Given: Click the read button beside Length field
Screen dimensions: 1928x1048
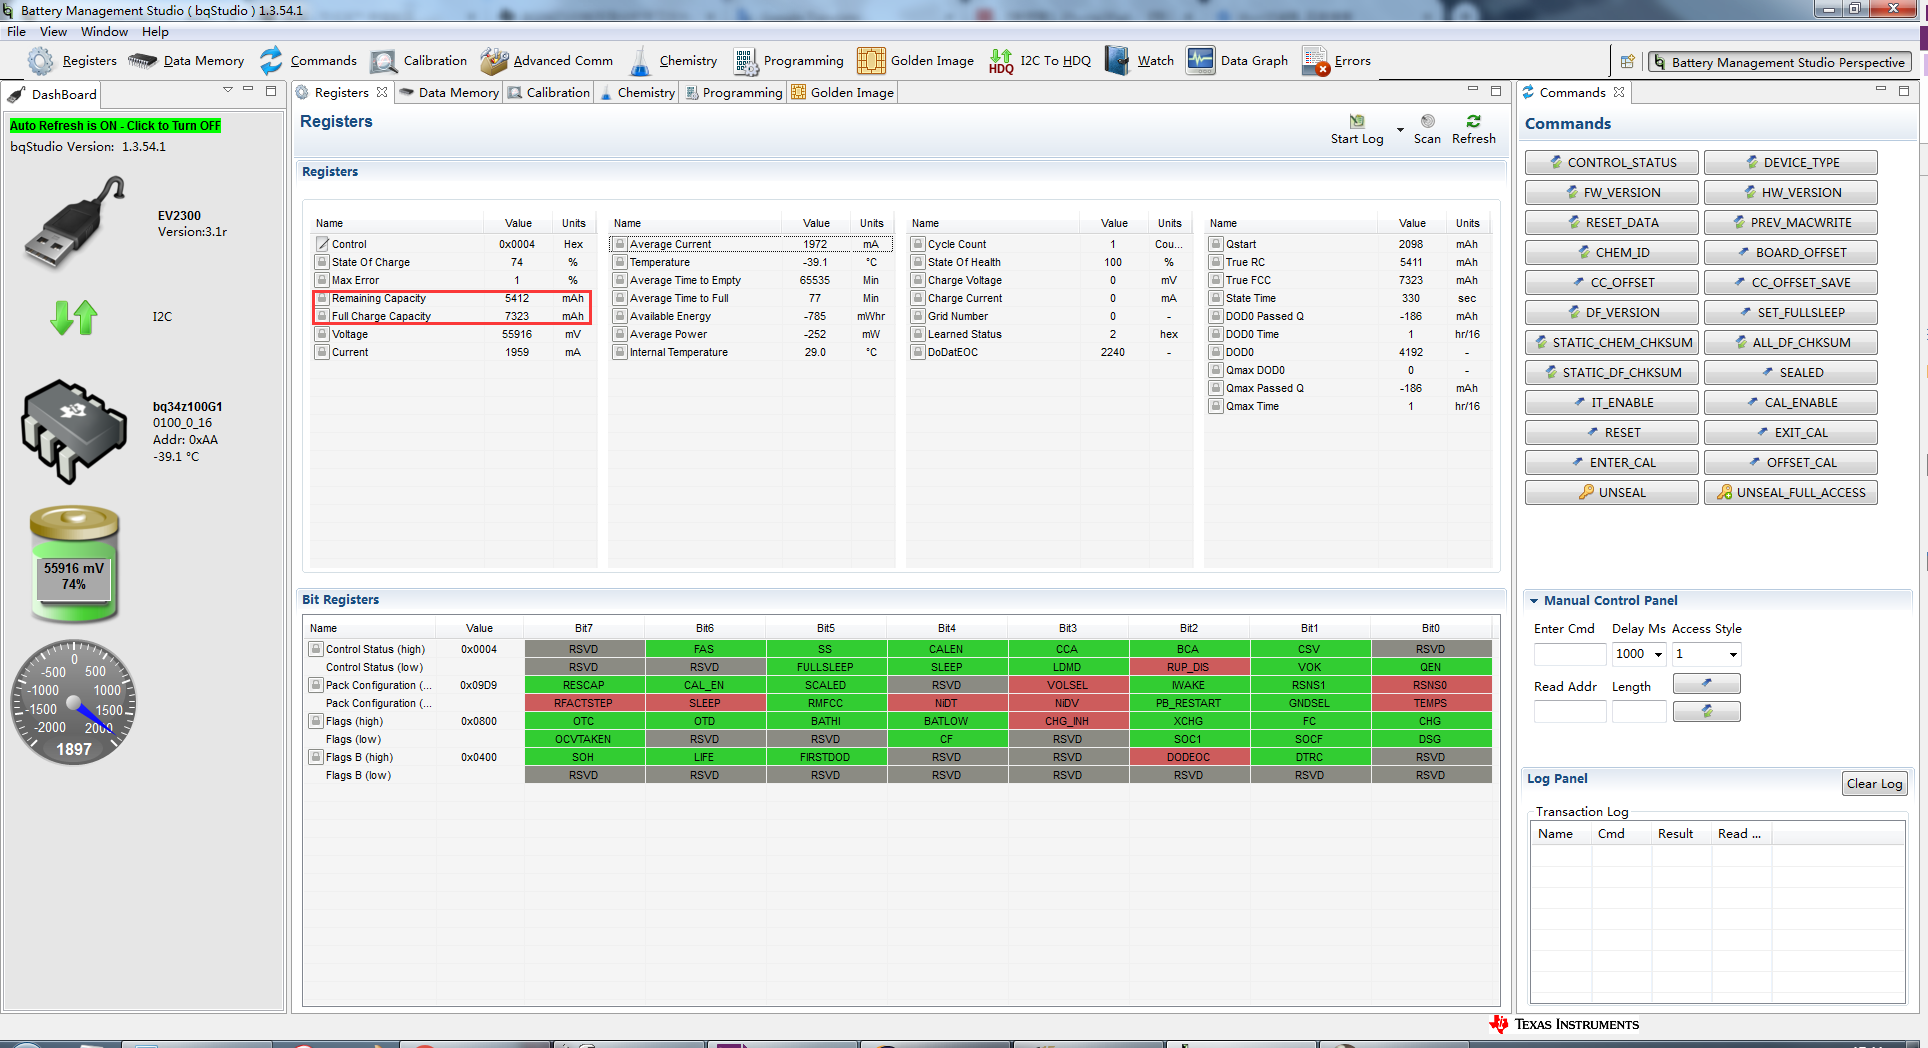Looking at the screenshot, I should click(1706, 711).
